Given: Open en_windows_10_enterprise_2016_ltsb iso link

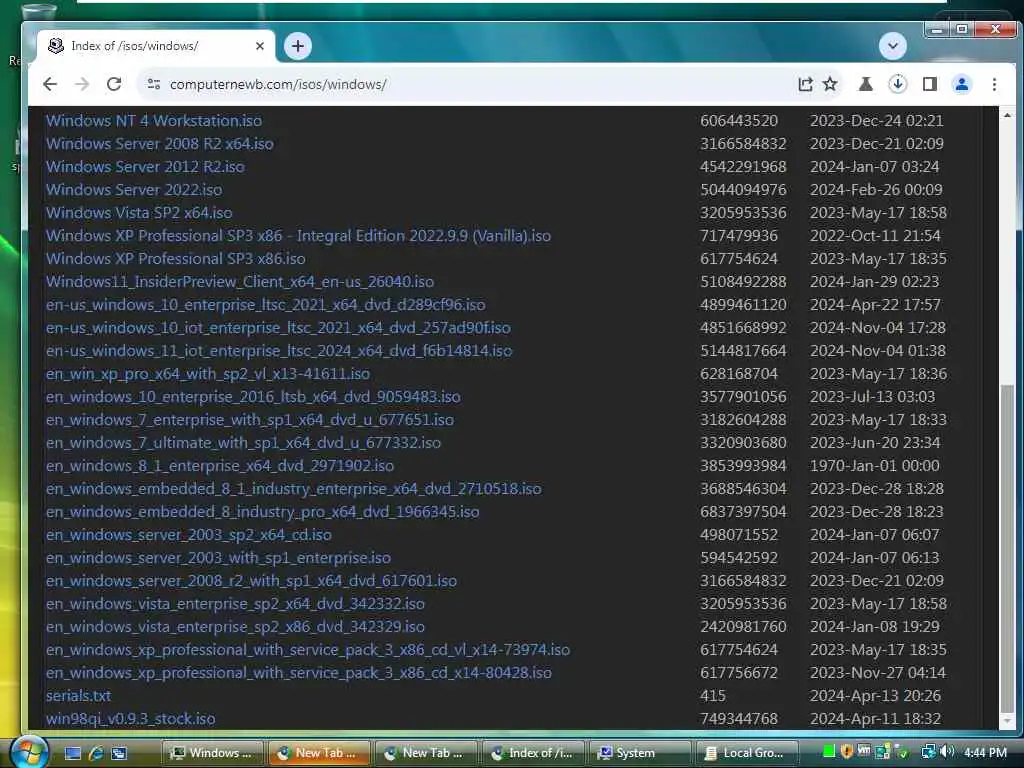Looking at the screenshot, I should pos(253,396).
